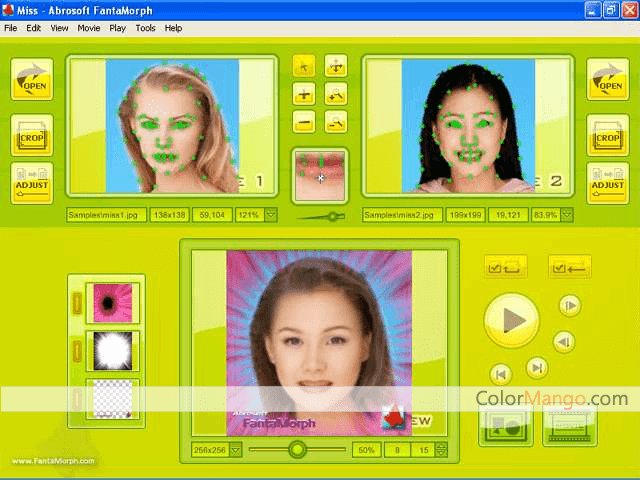Select the delete key dot tool

coord(305,123)
